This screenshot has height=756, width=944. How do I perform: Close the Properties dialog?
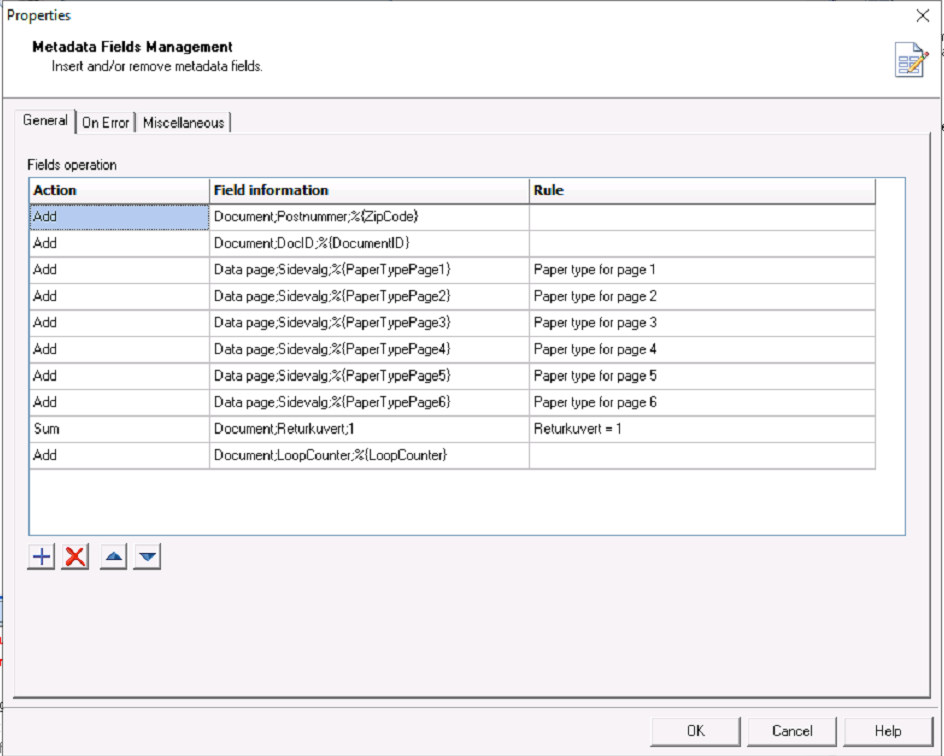pos(923,16)
